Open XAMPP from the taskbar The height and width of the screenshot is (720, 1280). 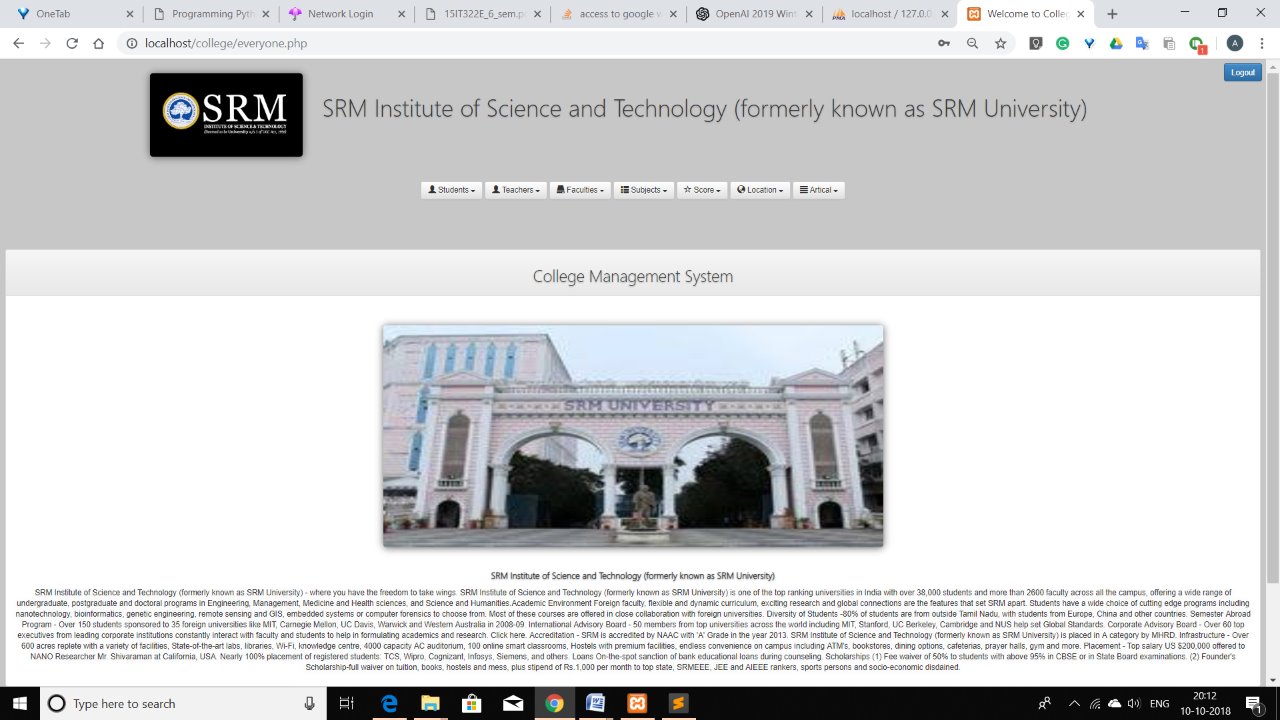[x=635, y=703]
